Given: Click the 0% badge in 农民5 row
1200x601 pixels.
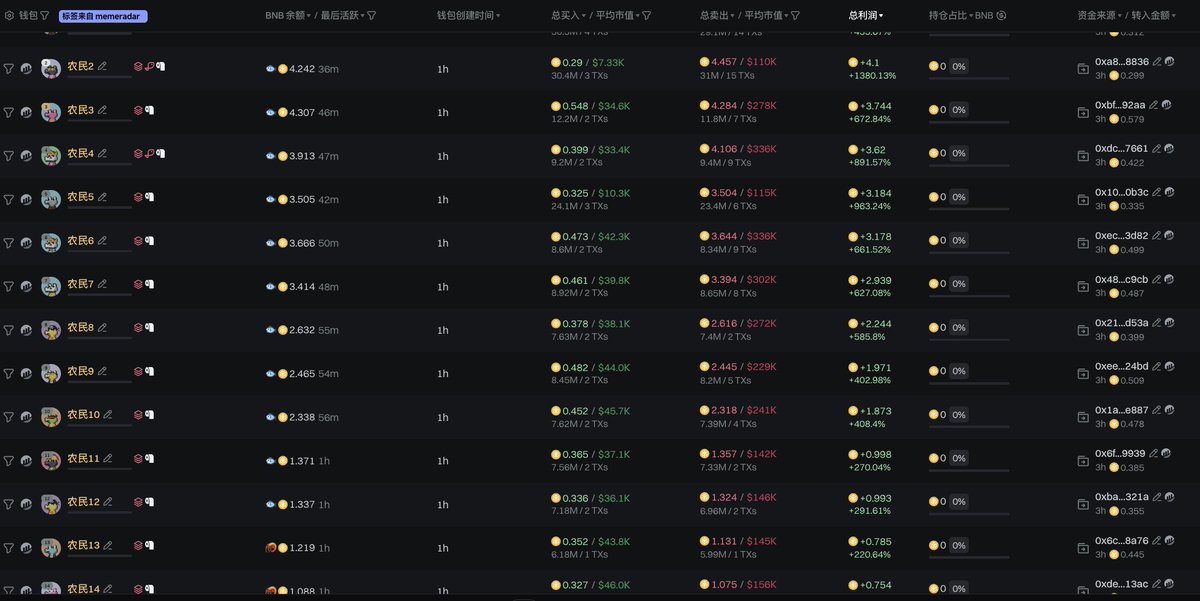Looking at the screenshot, I should [958, 197].
